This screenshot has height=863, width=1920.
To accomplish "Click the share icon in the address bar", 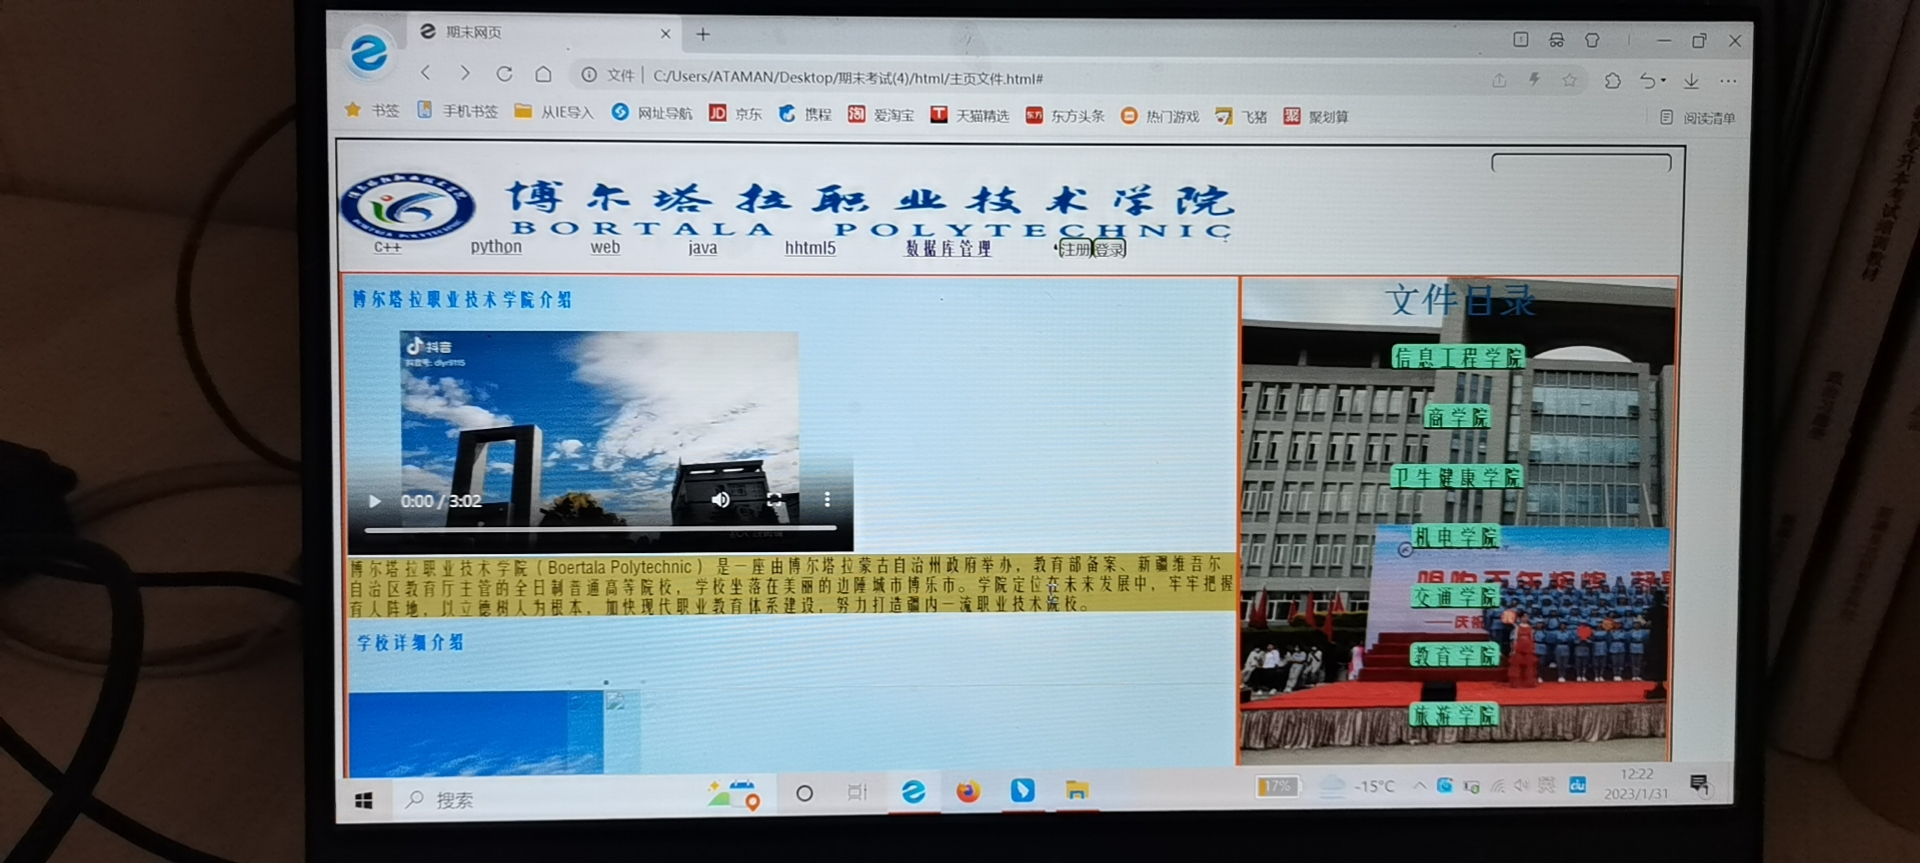I will coord(1499,80).
